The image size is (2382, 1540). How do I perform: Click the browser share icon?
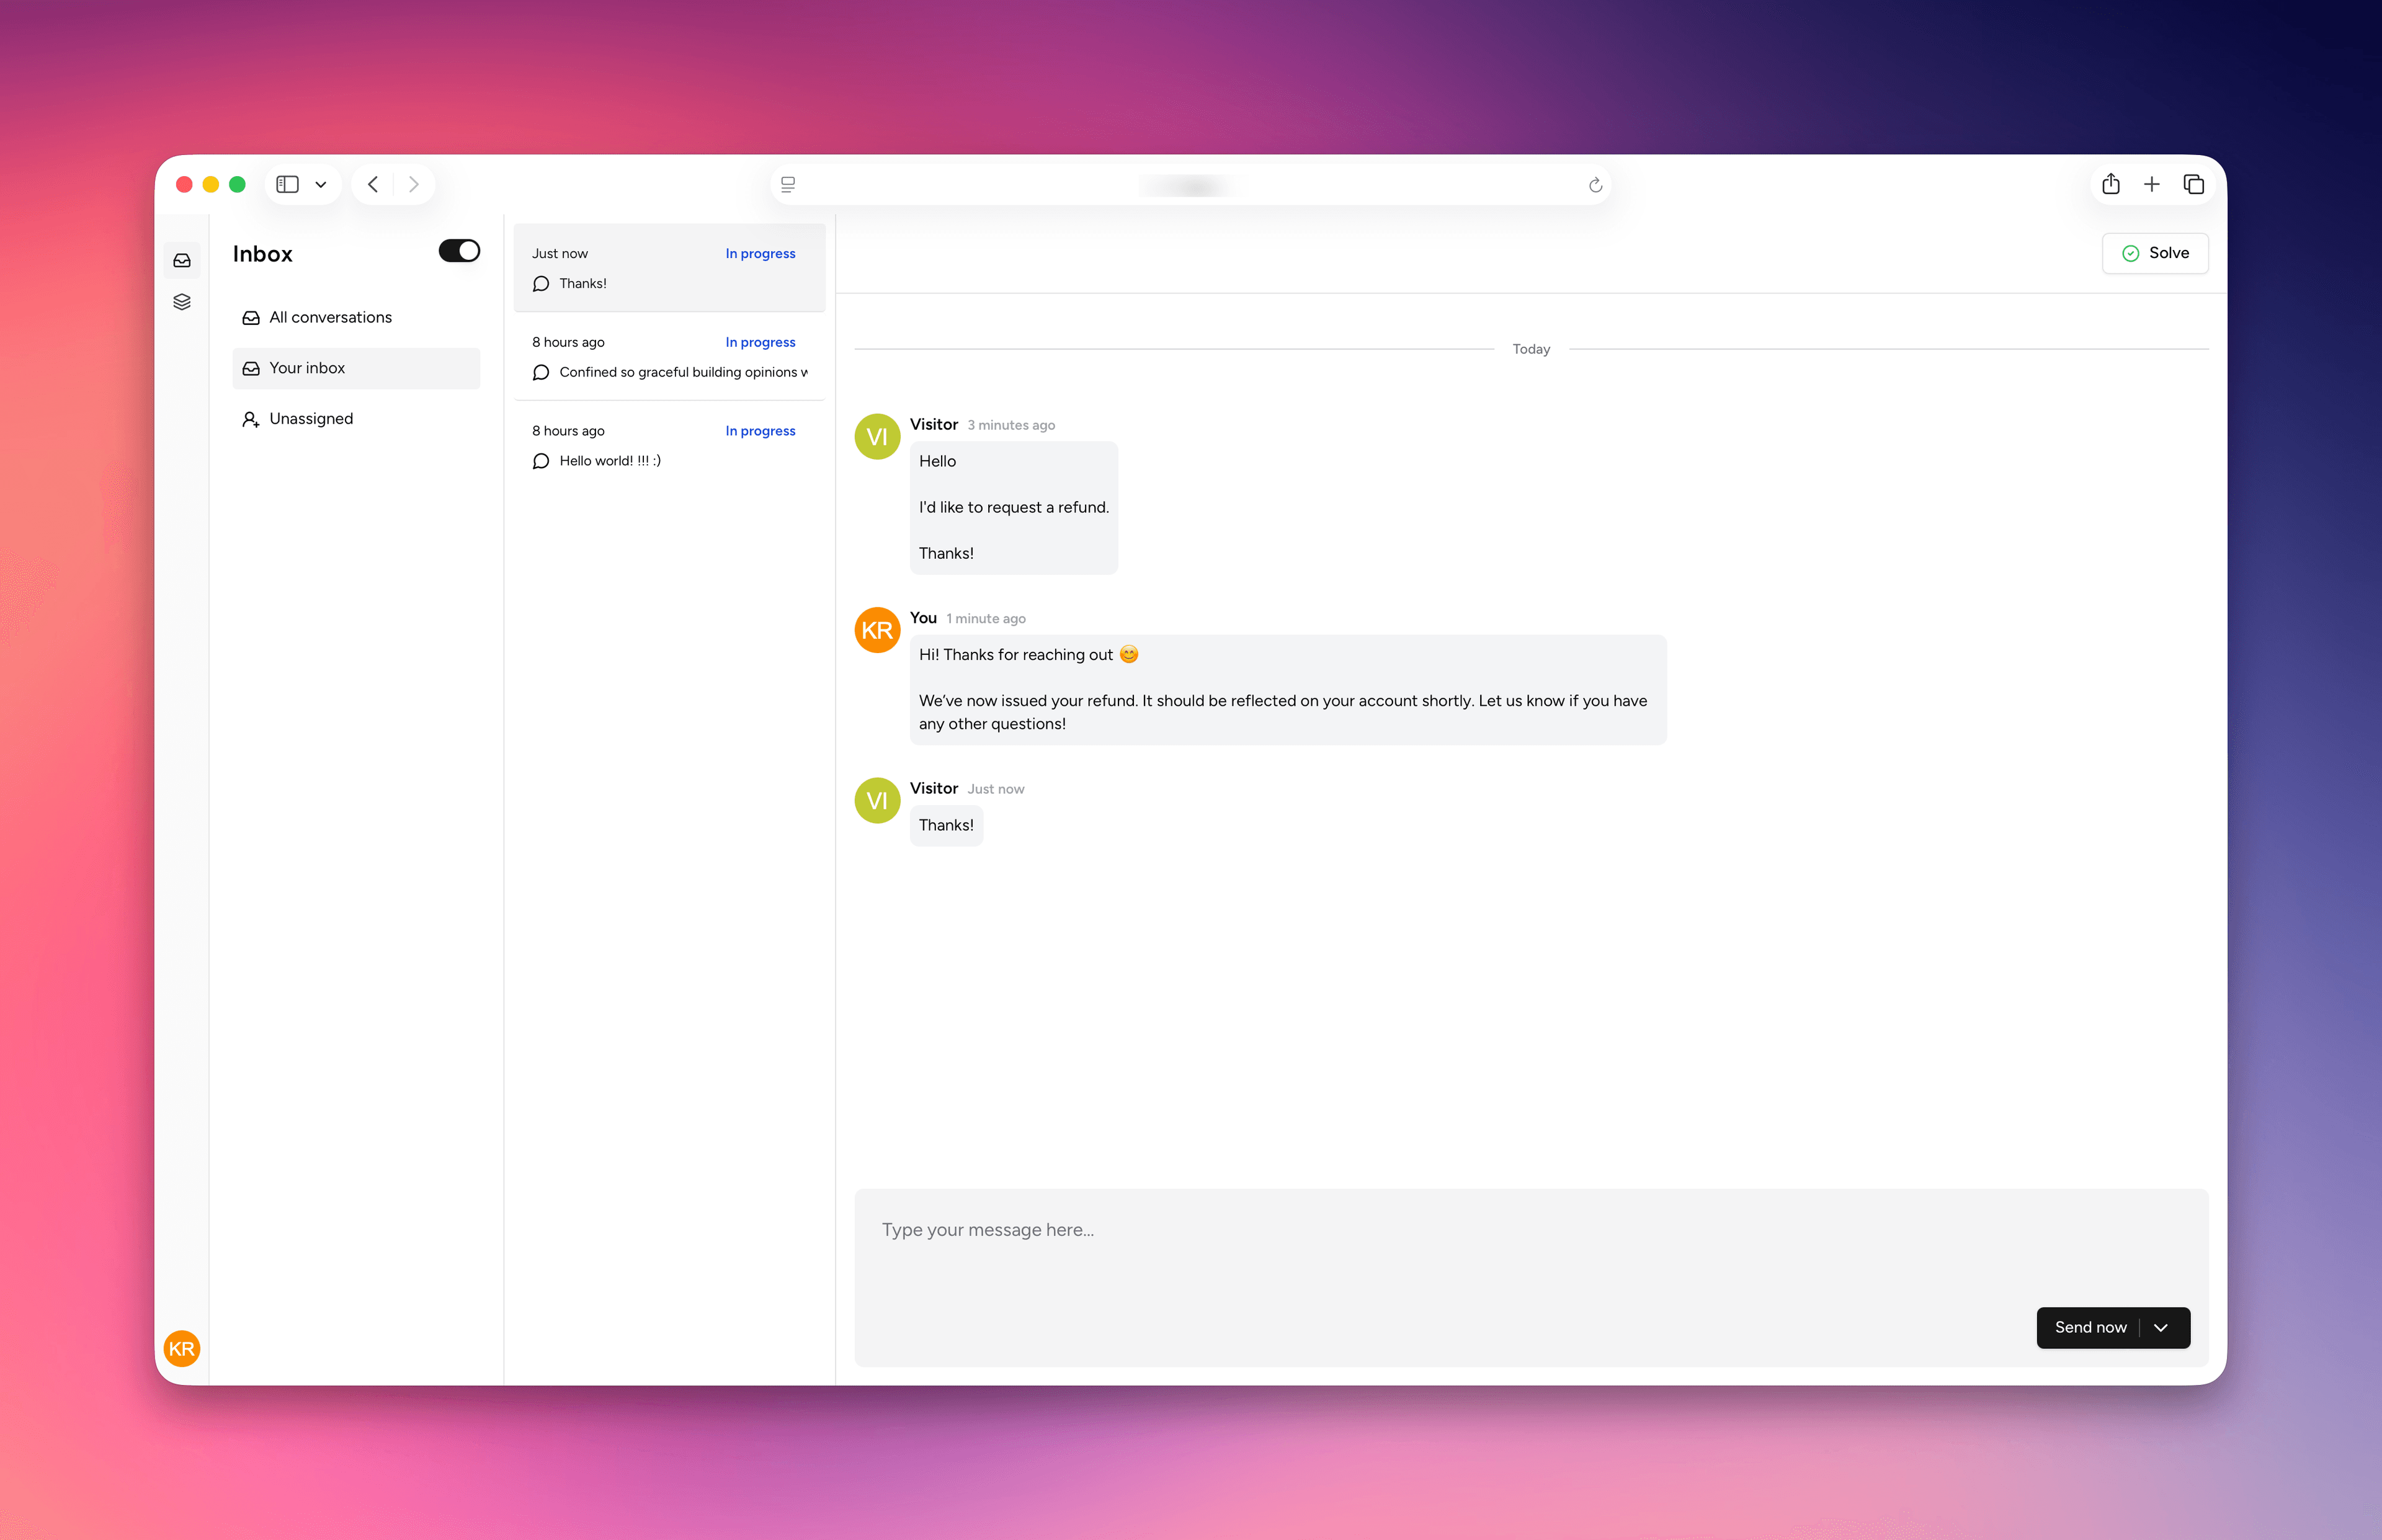pos(2110,184)
